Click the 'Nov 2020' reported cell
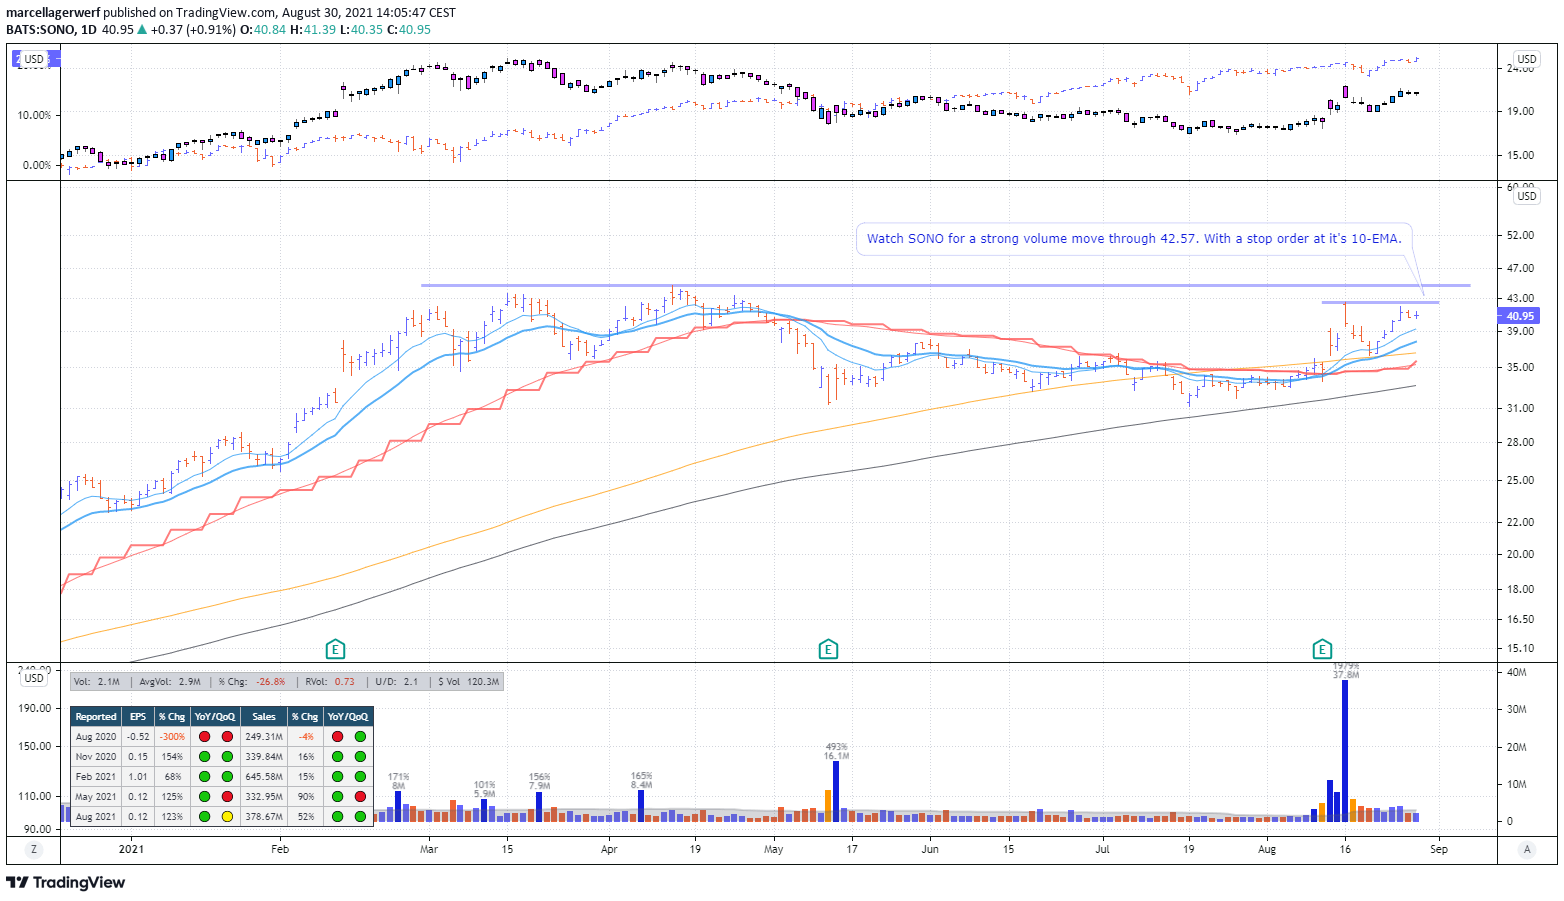1564x901 pixels. click(96, 757)
